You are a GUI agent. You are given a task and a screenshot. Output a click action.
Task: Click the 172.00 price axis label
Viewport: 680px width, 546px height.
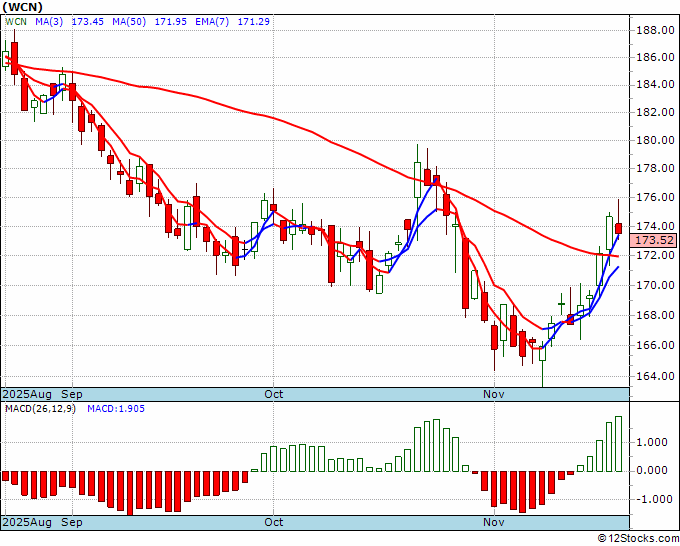point(655,255)
